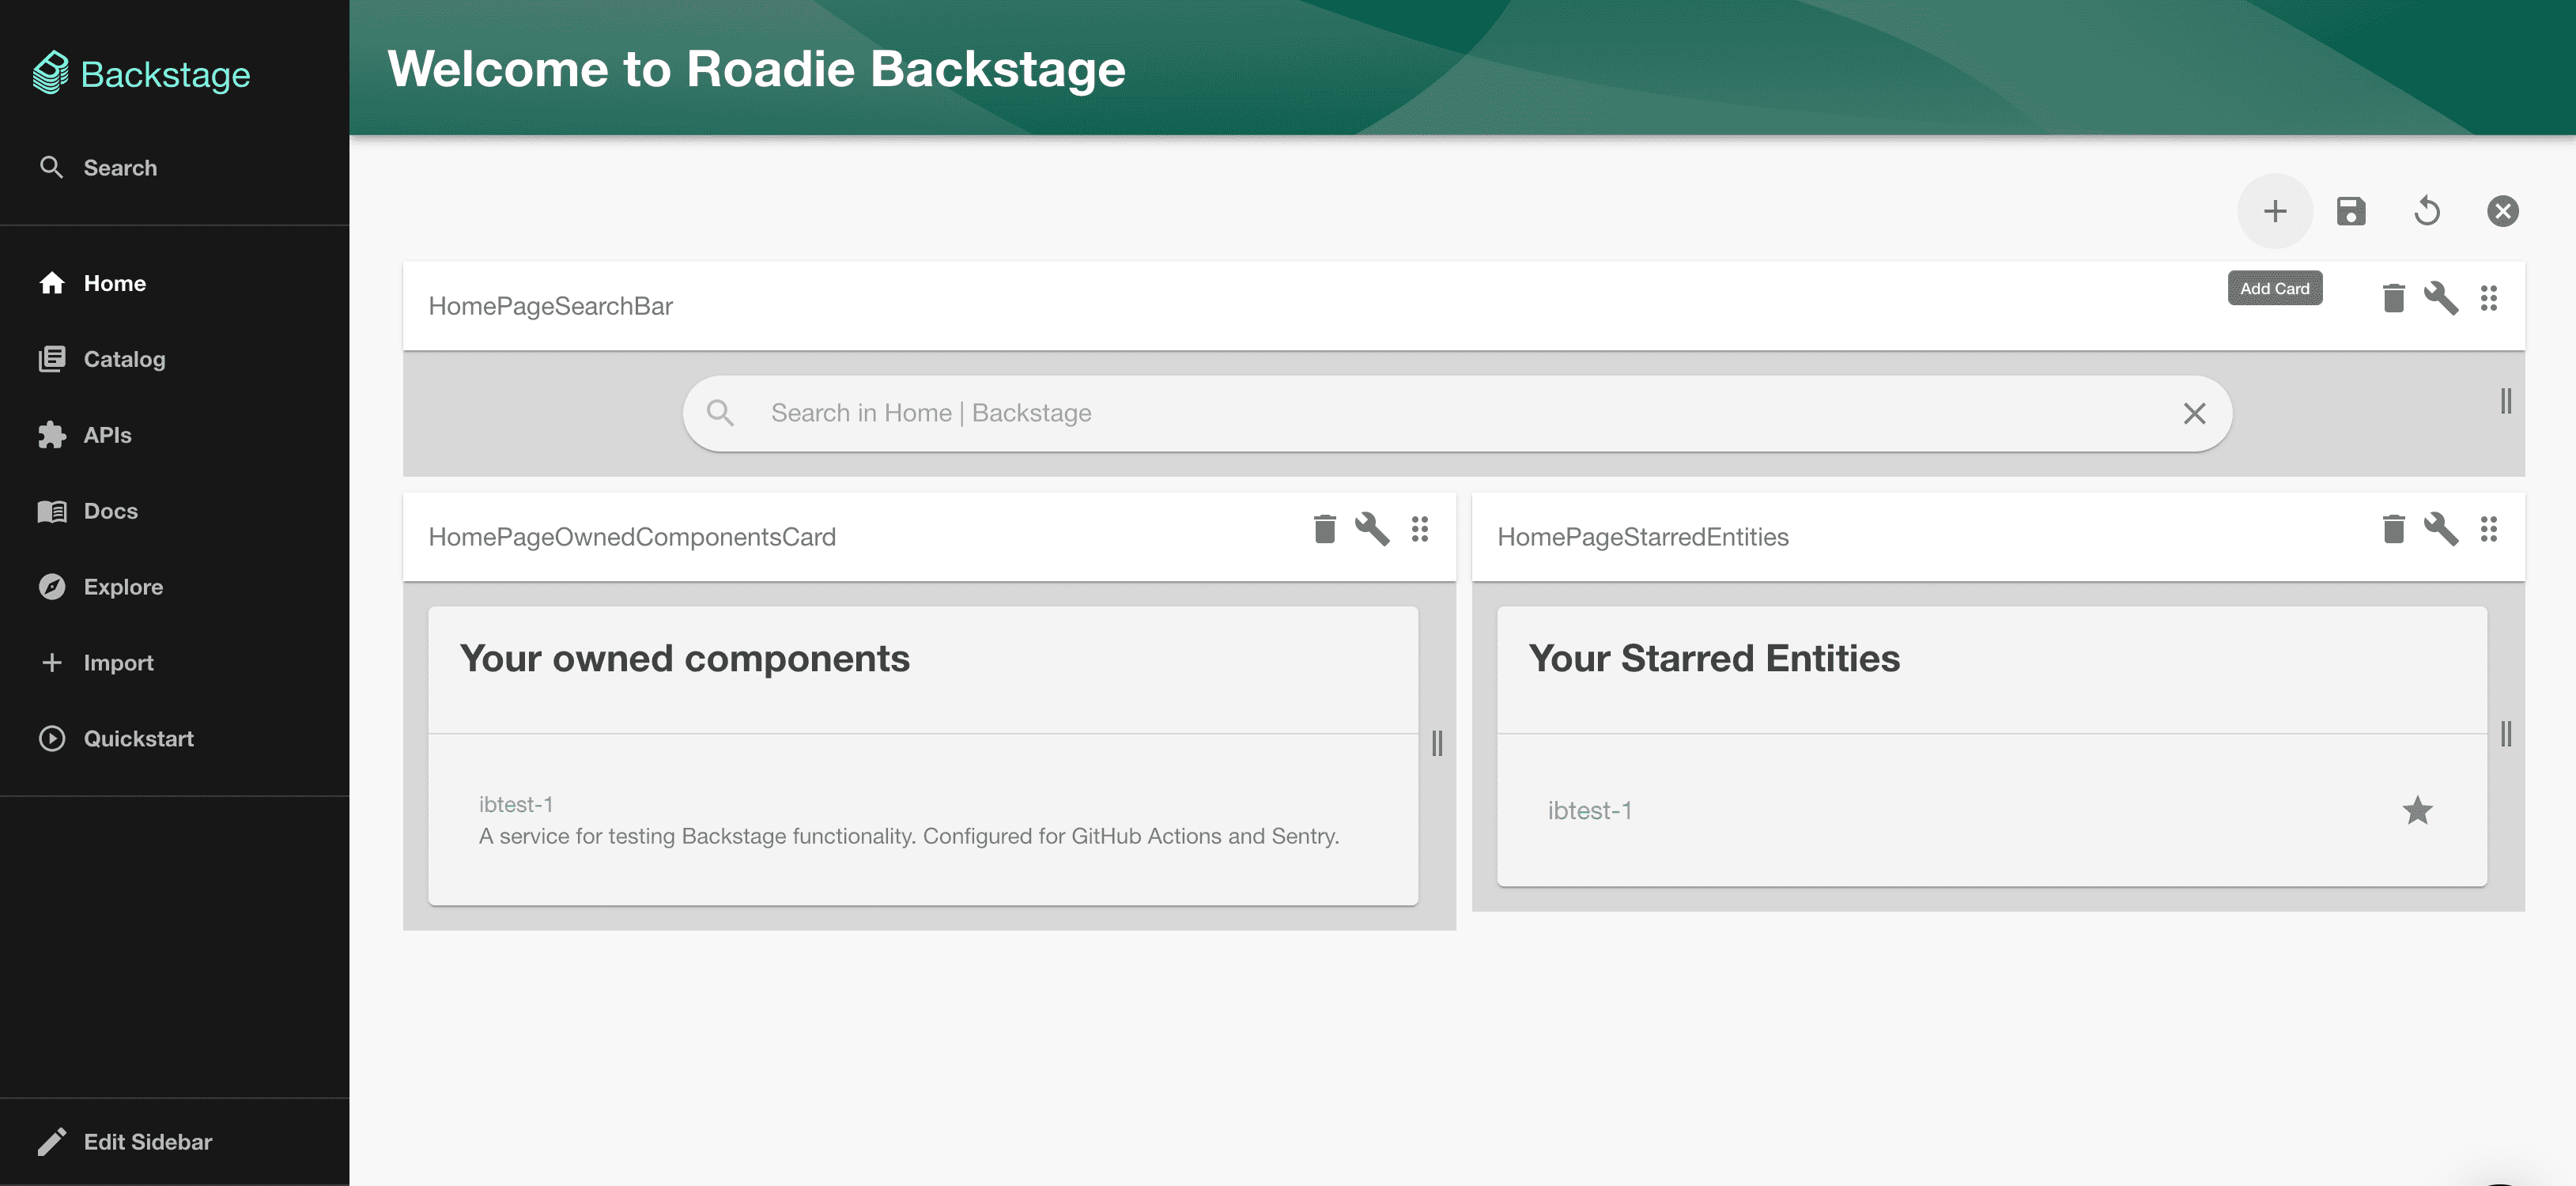2576x1186 pixels.
Task: Click the Edit Sidebar pencil icon
Action: 52,1142
